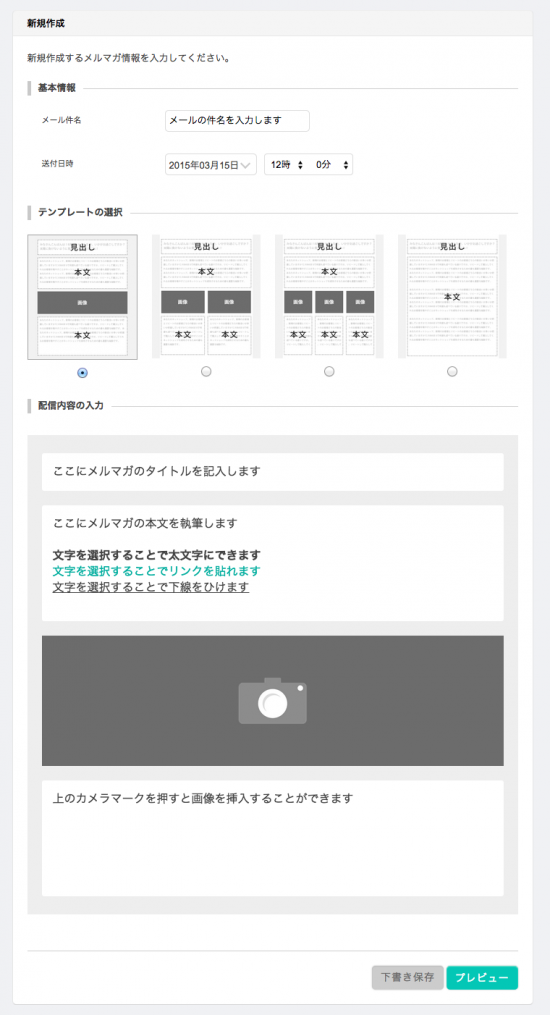550x1015 pixels.
Task: Open the 0分 minute selector
Action: 331,164
